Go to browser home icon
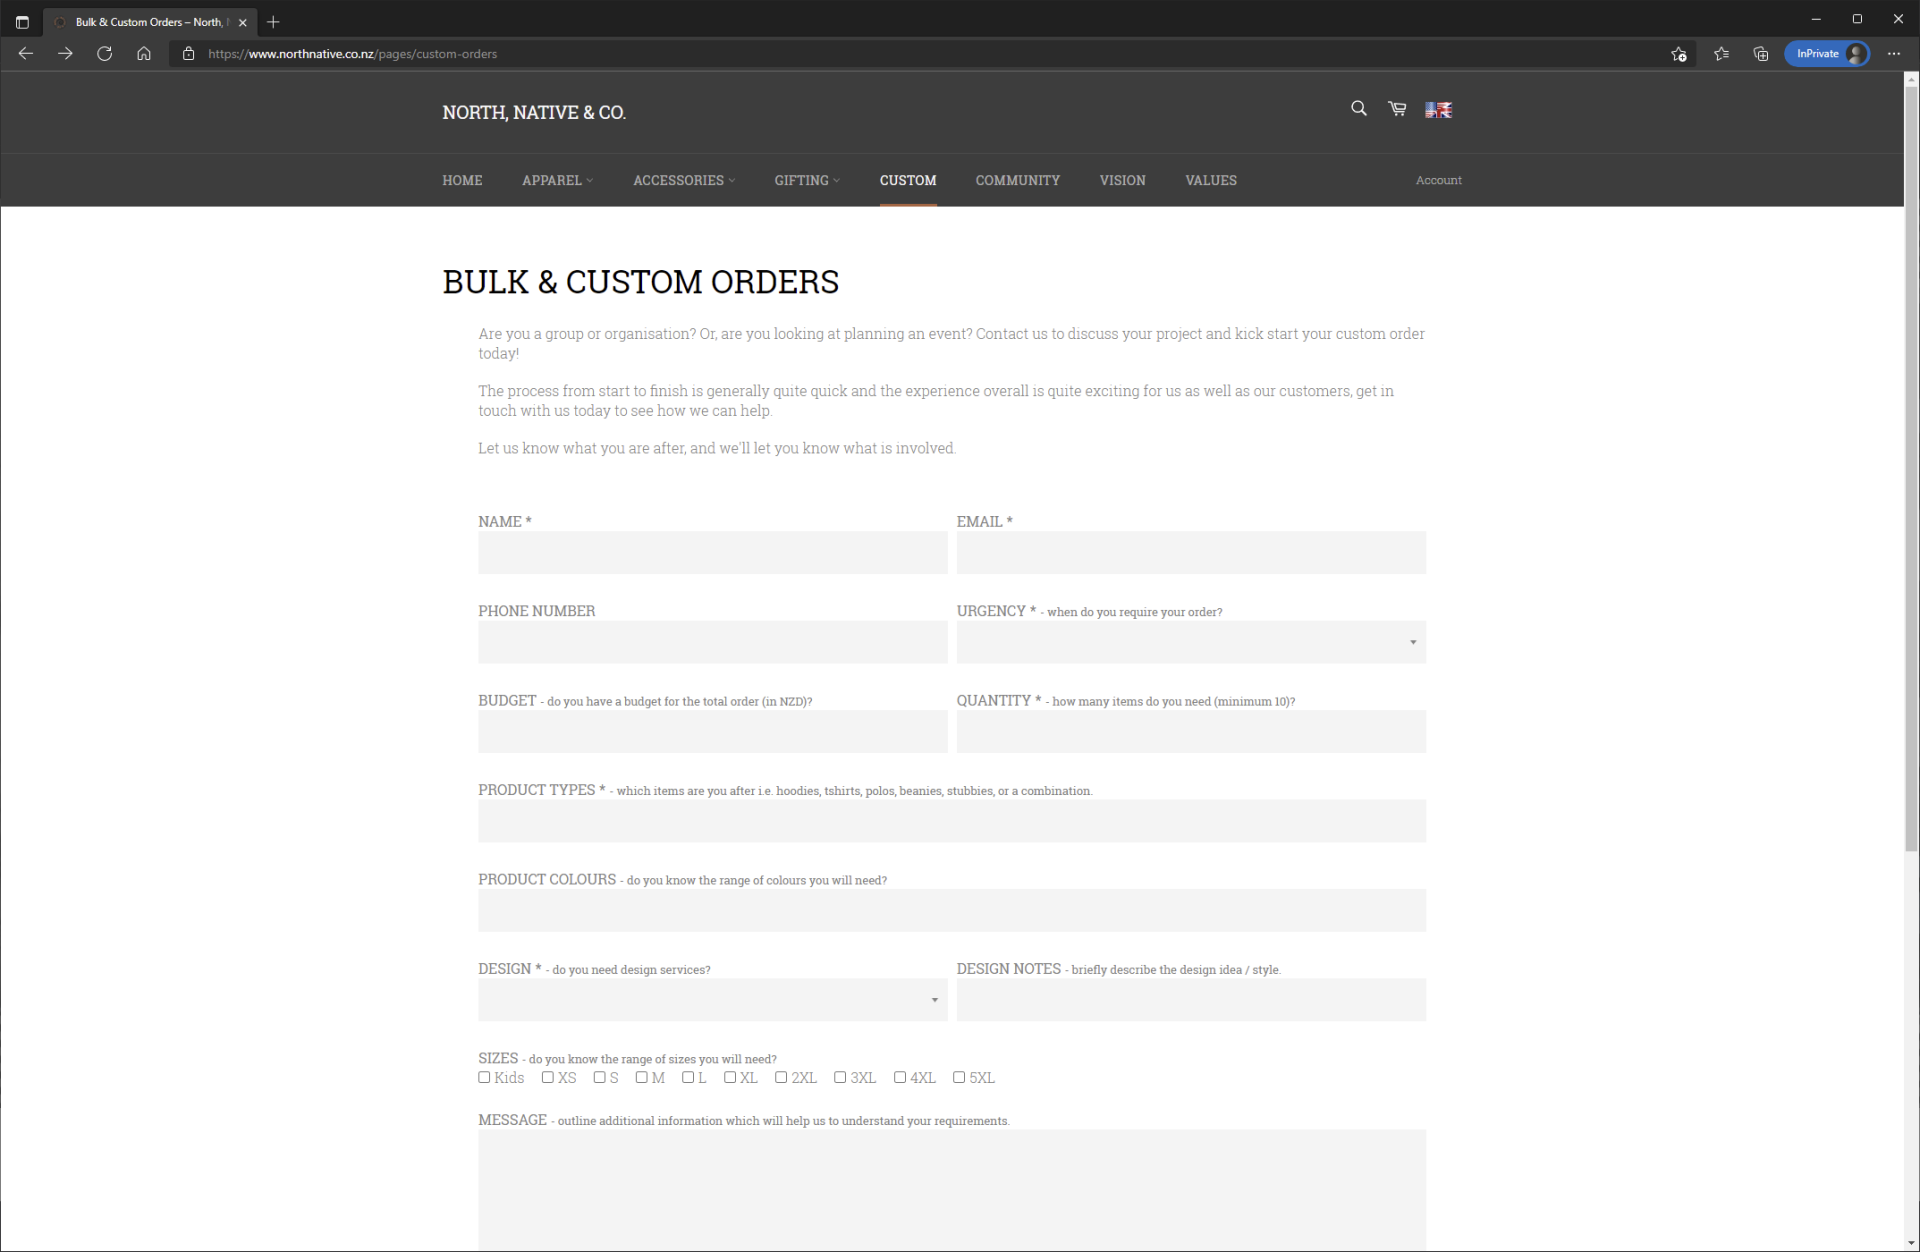 pyautogui.click(x=144, y=54)
